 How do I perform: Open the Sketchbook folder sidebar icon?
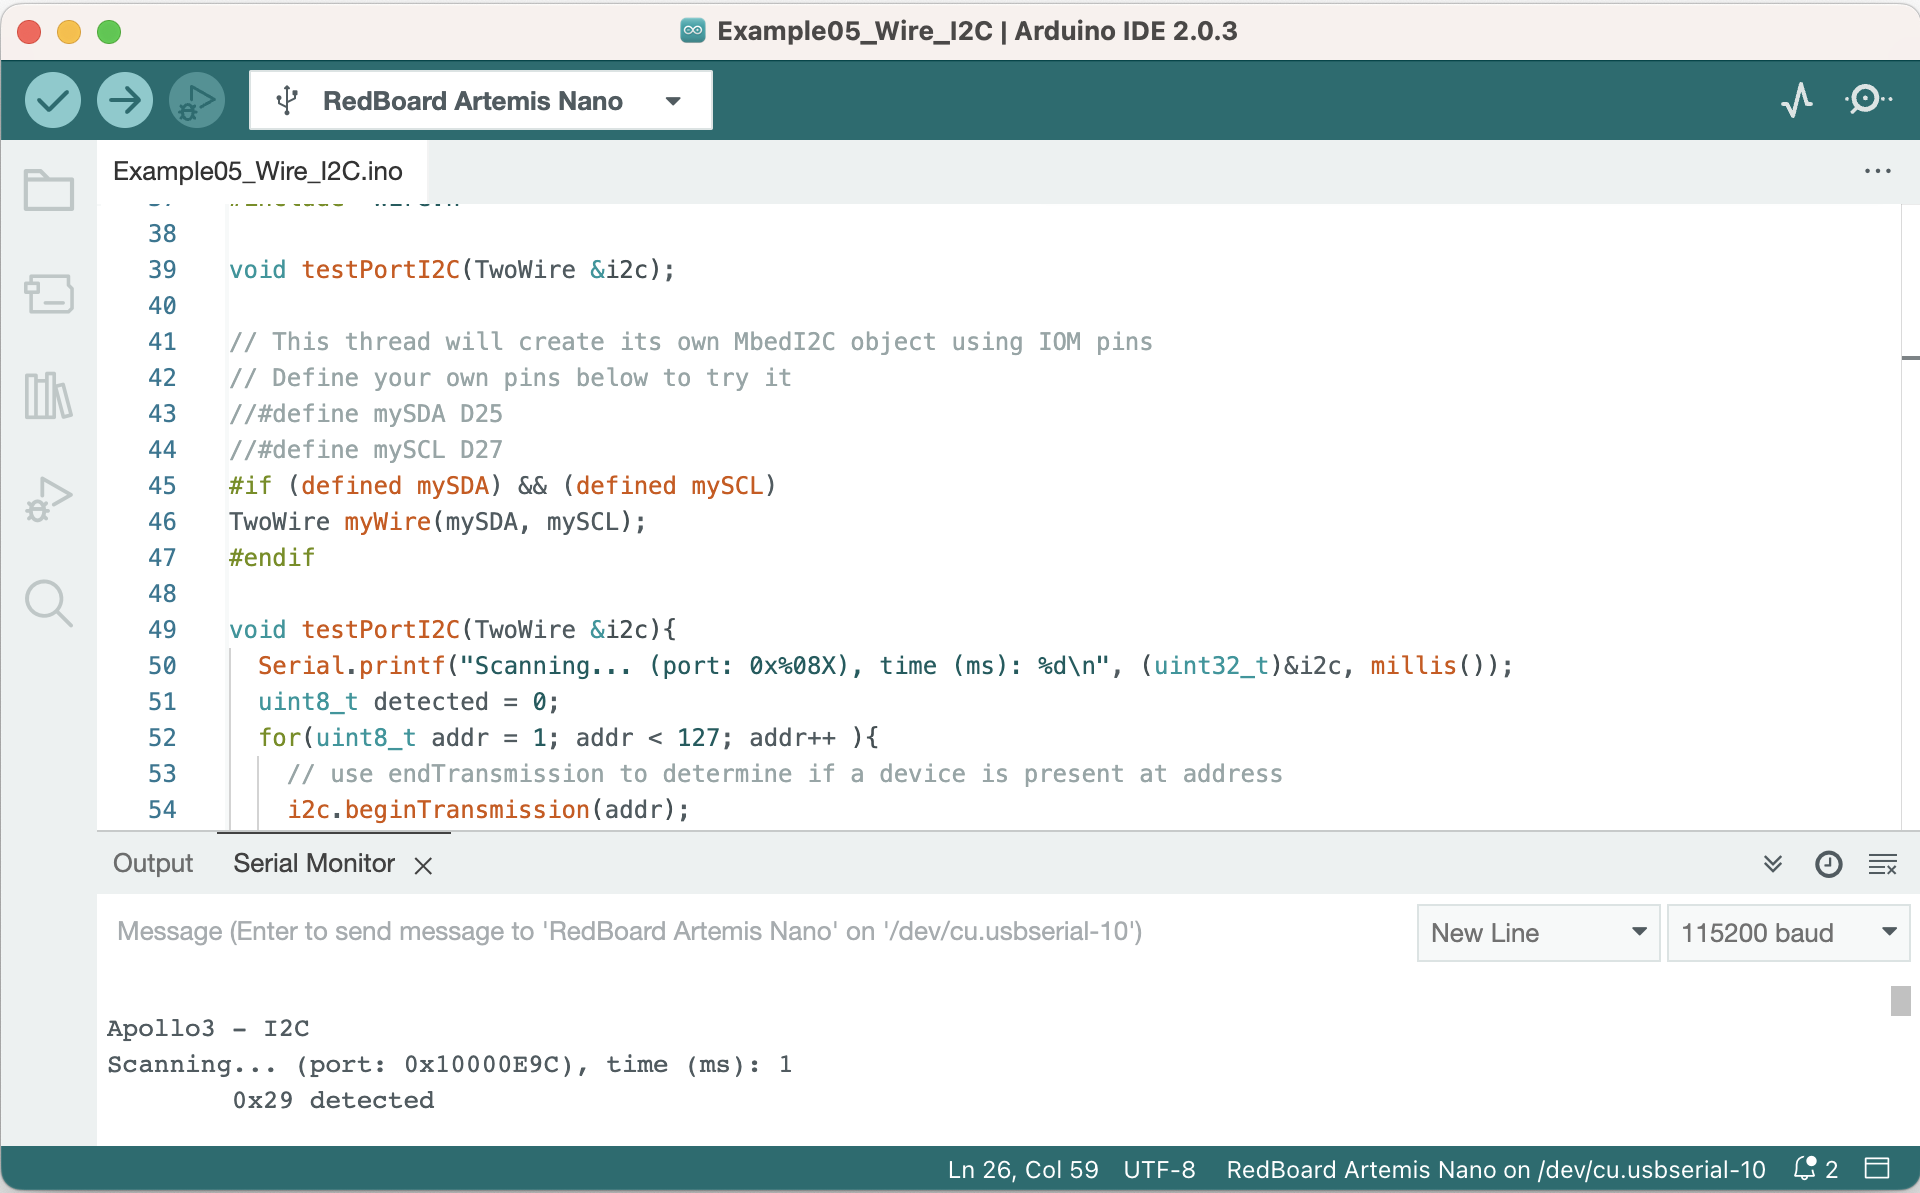click(x=48, y=190)
